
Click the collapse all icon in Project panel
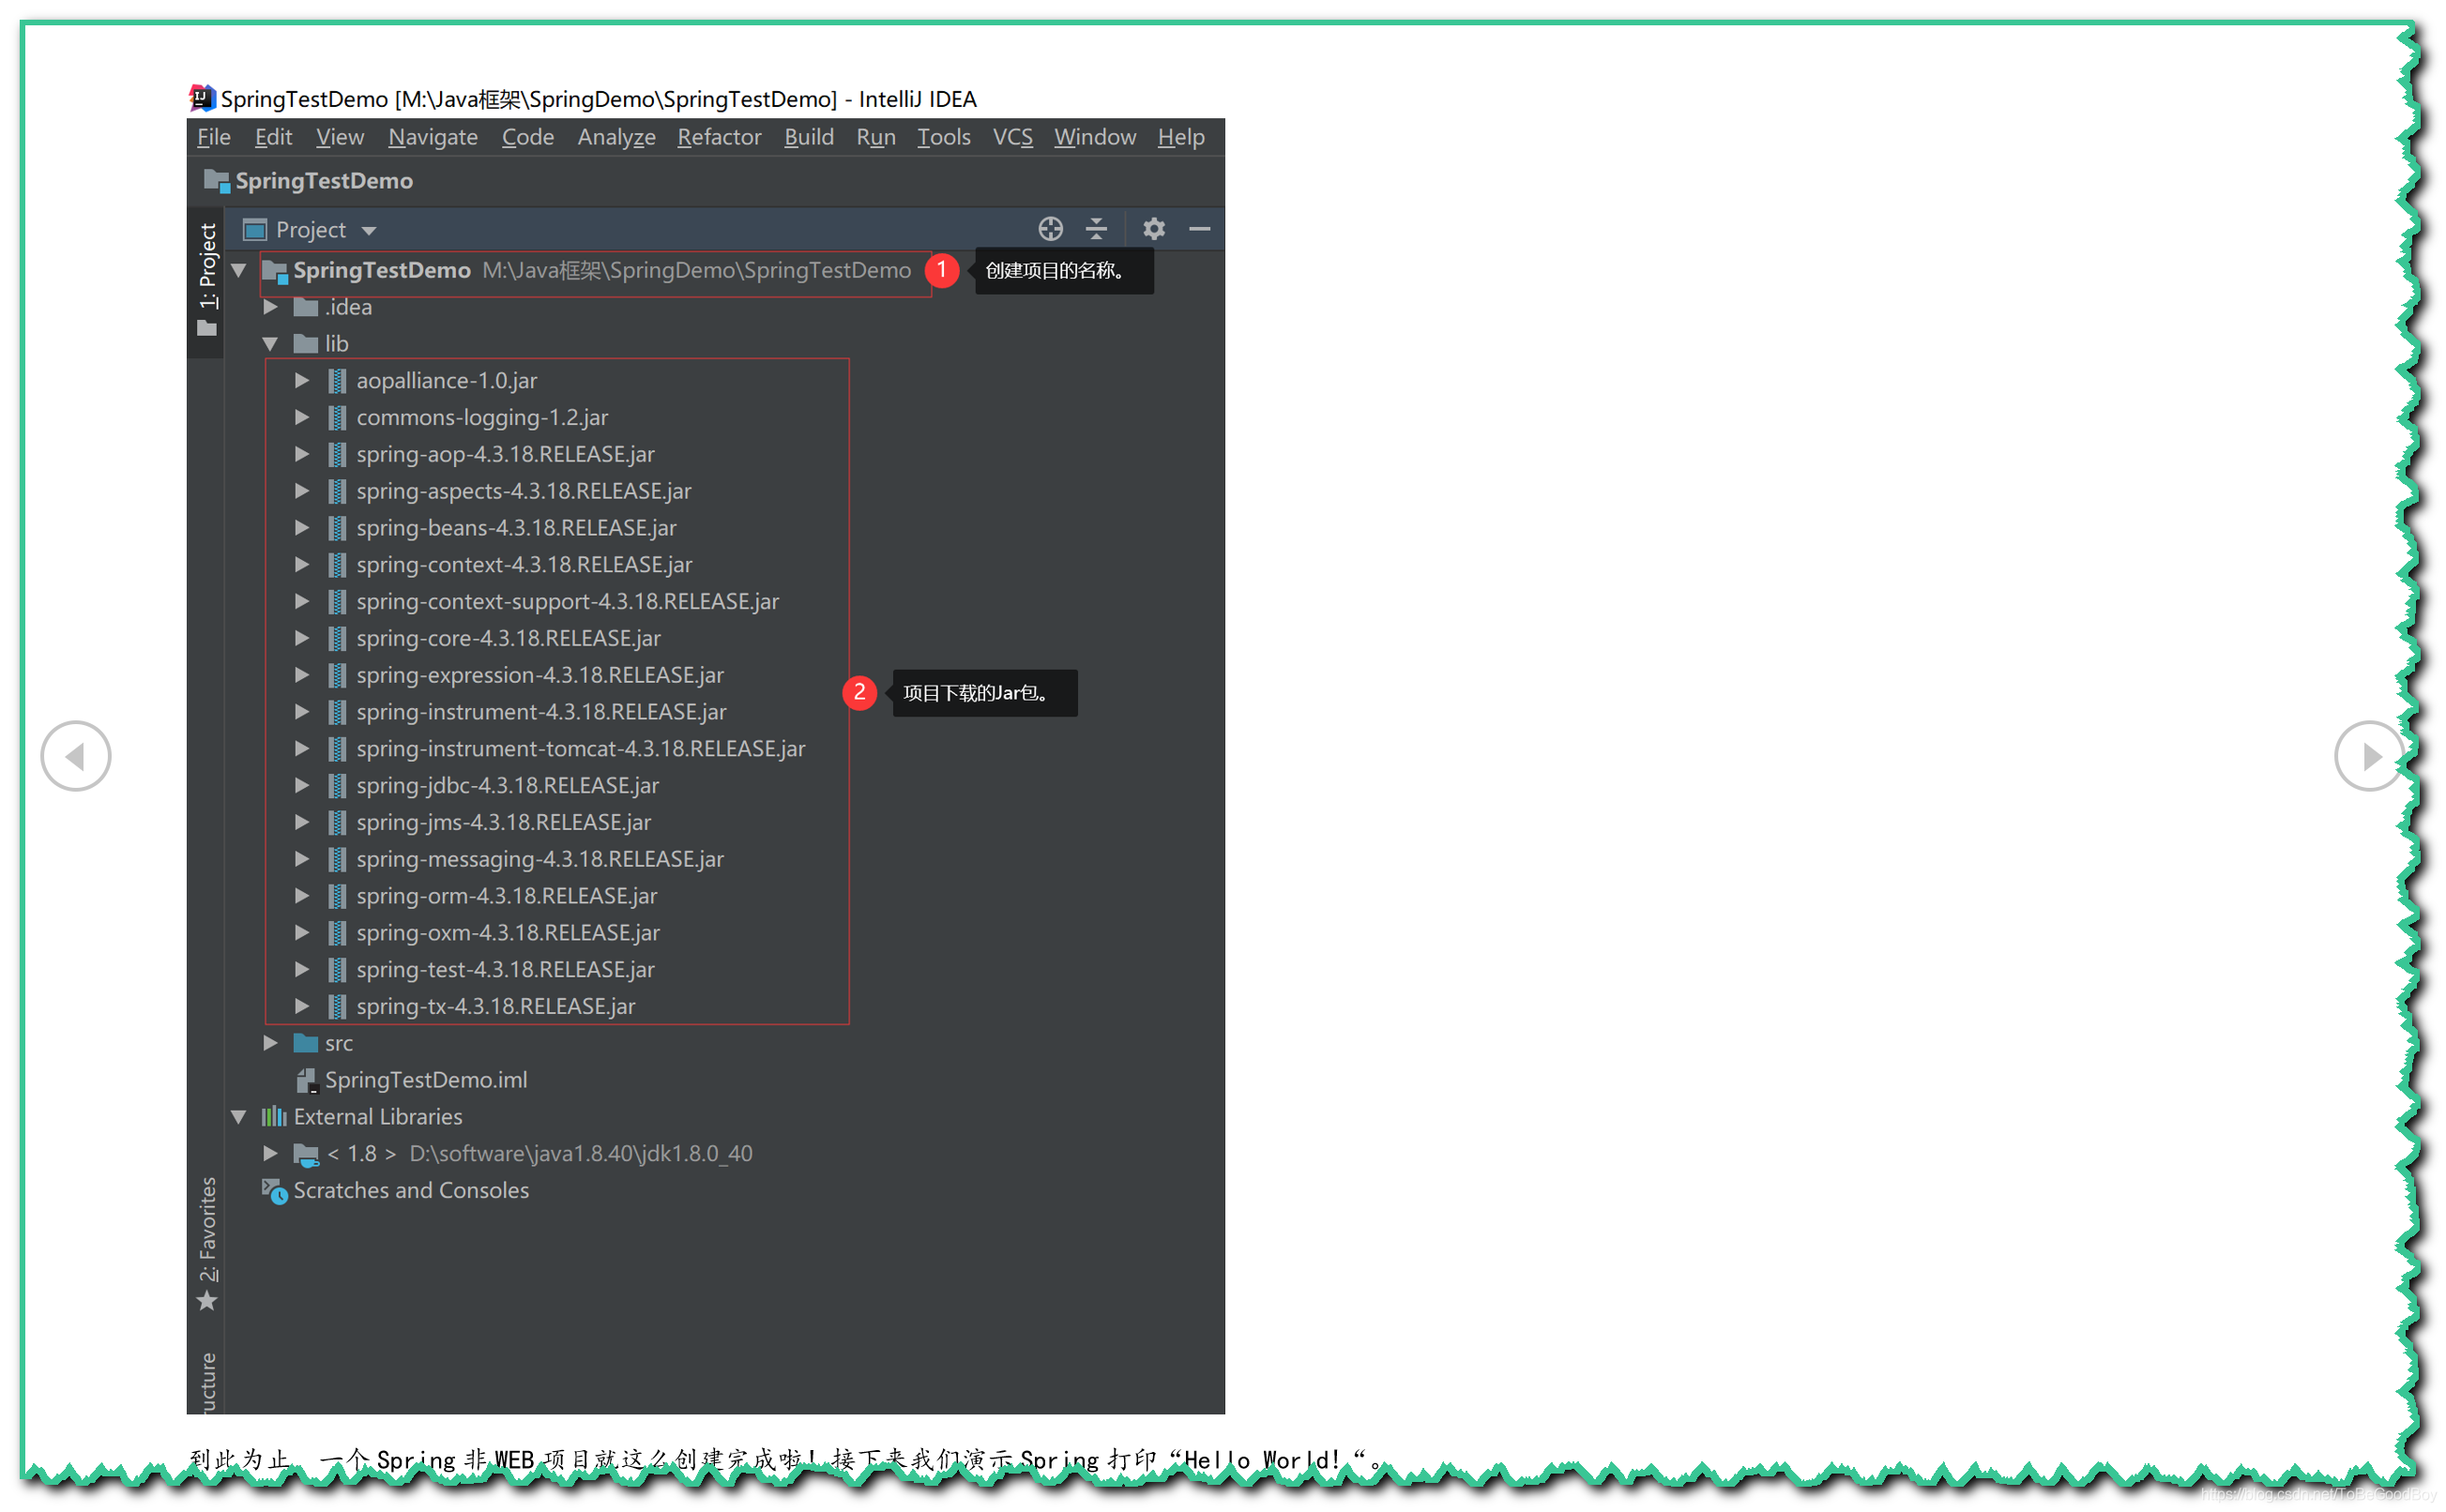click(1096, 229)
